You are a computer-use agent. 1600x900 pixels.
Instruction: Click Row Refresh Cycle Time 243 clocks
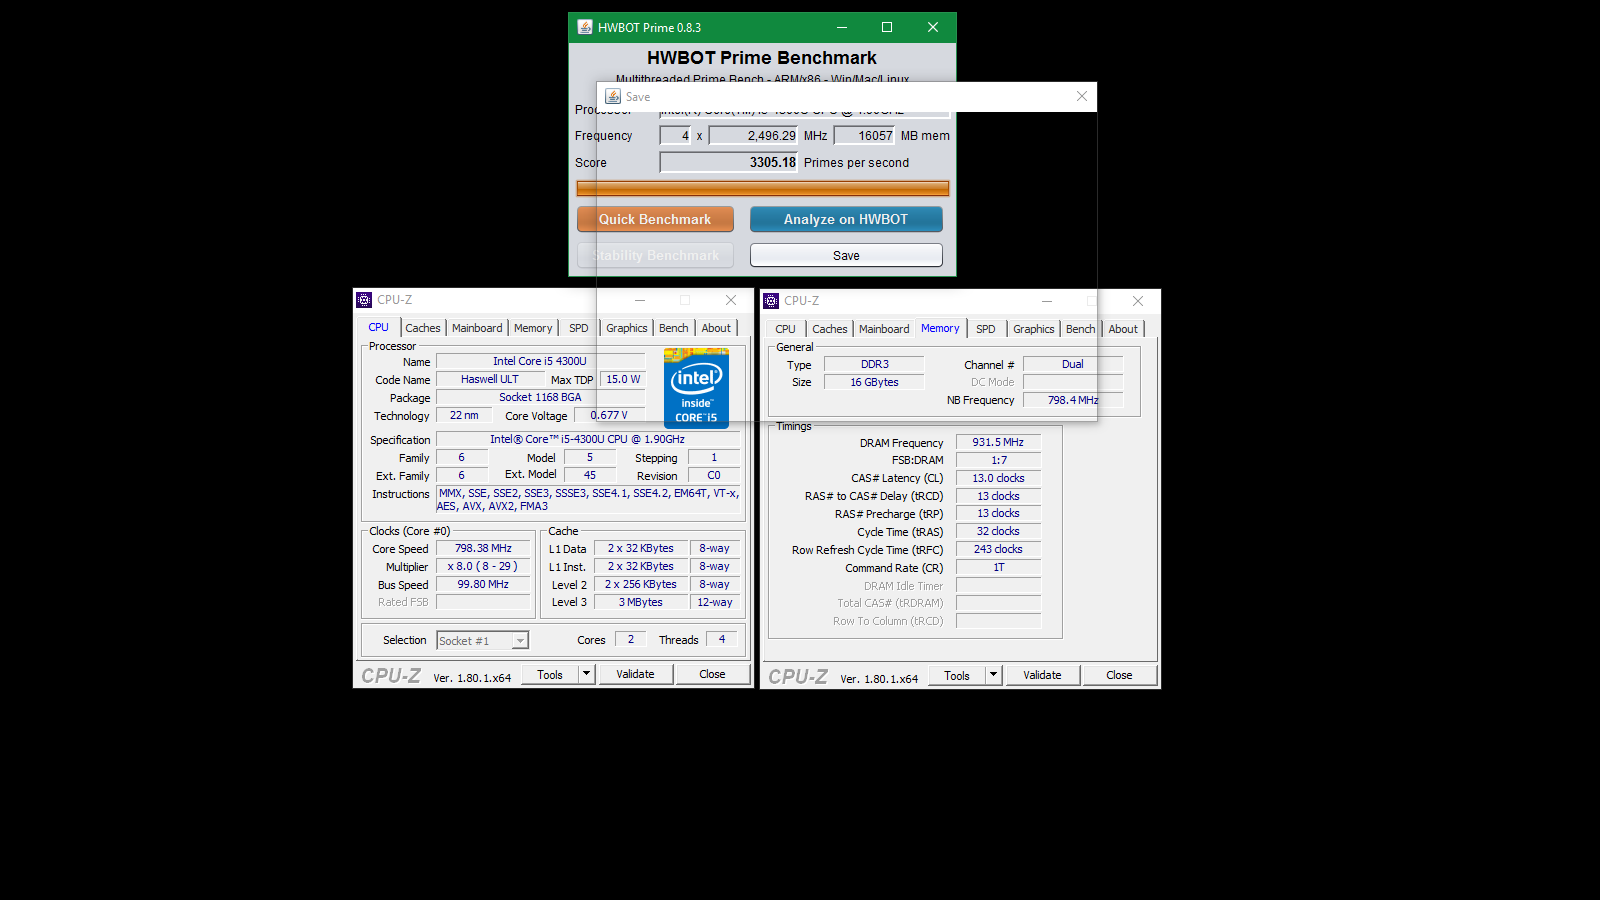(x=998, y=549)
